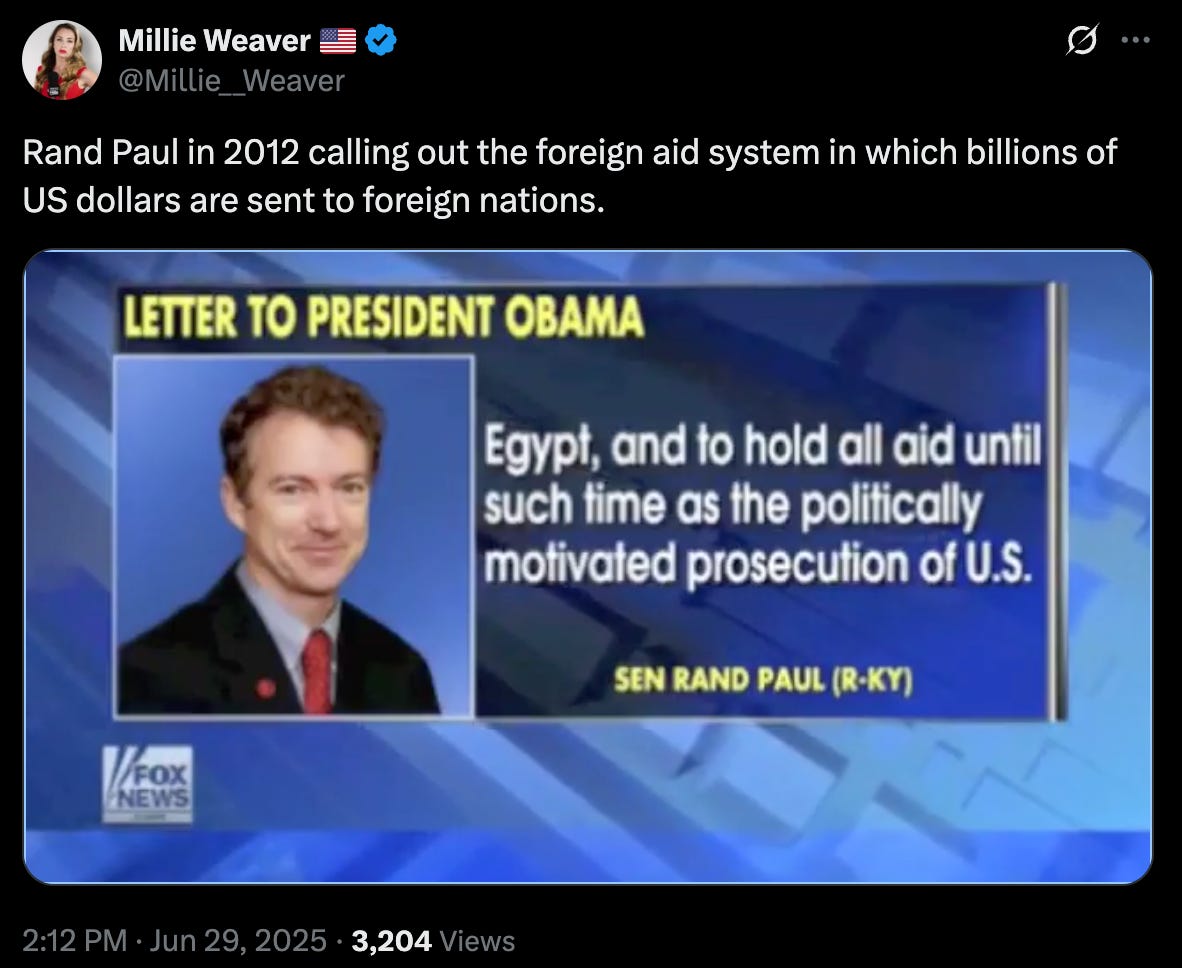Click the 2:12 PM timestamp
This screenshot has height=968, width=1182.
75,941
